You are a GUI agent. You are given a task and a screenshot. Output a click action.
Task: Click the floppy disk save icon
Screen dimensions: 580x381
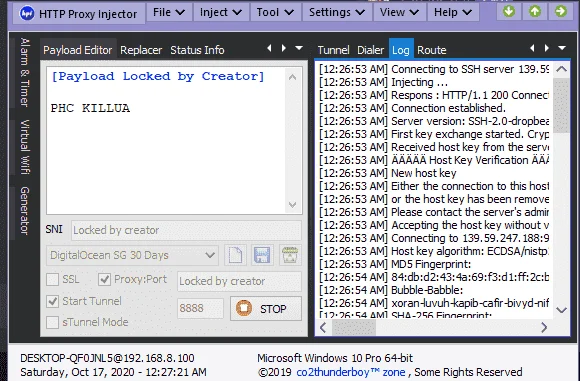262,255
